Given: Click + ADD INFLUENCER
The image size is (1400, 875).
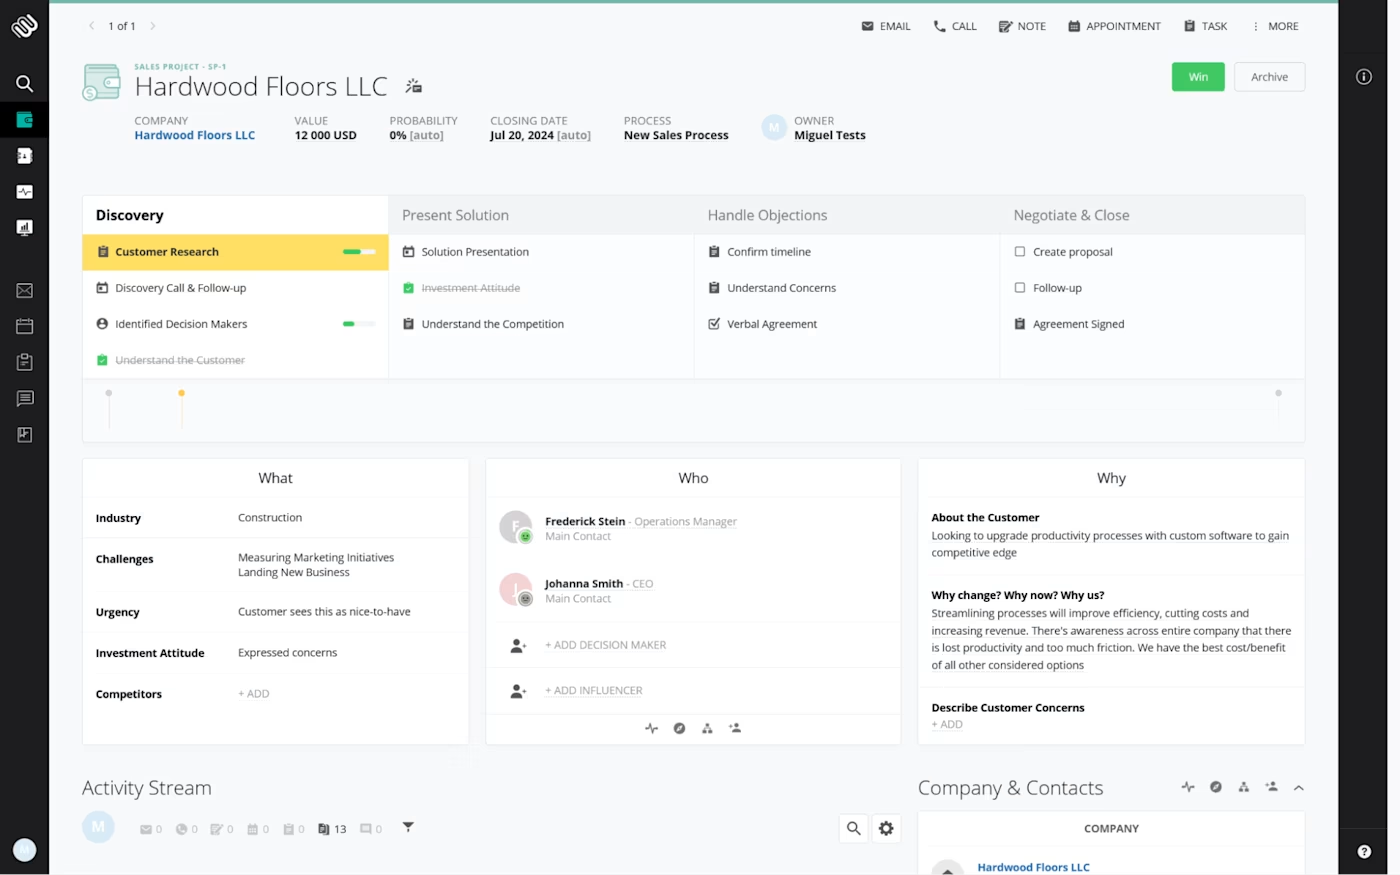Looking at the screenshot, I should coord(594,691).
